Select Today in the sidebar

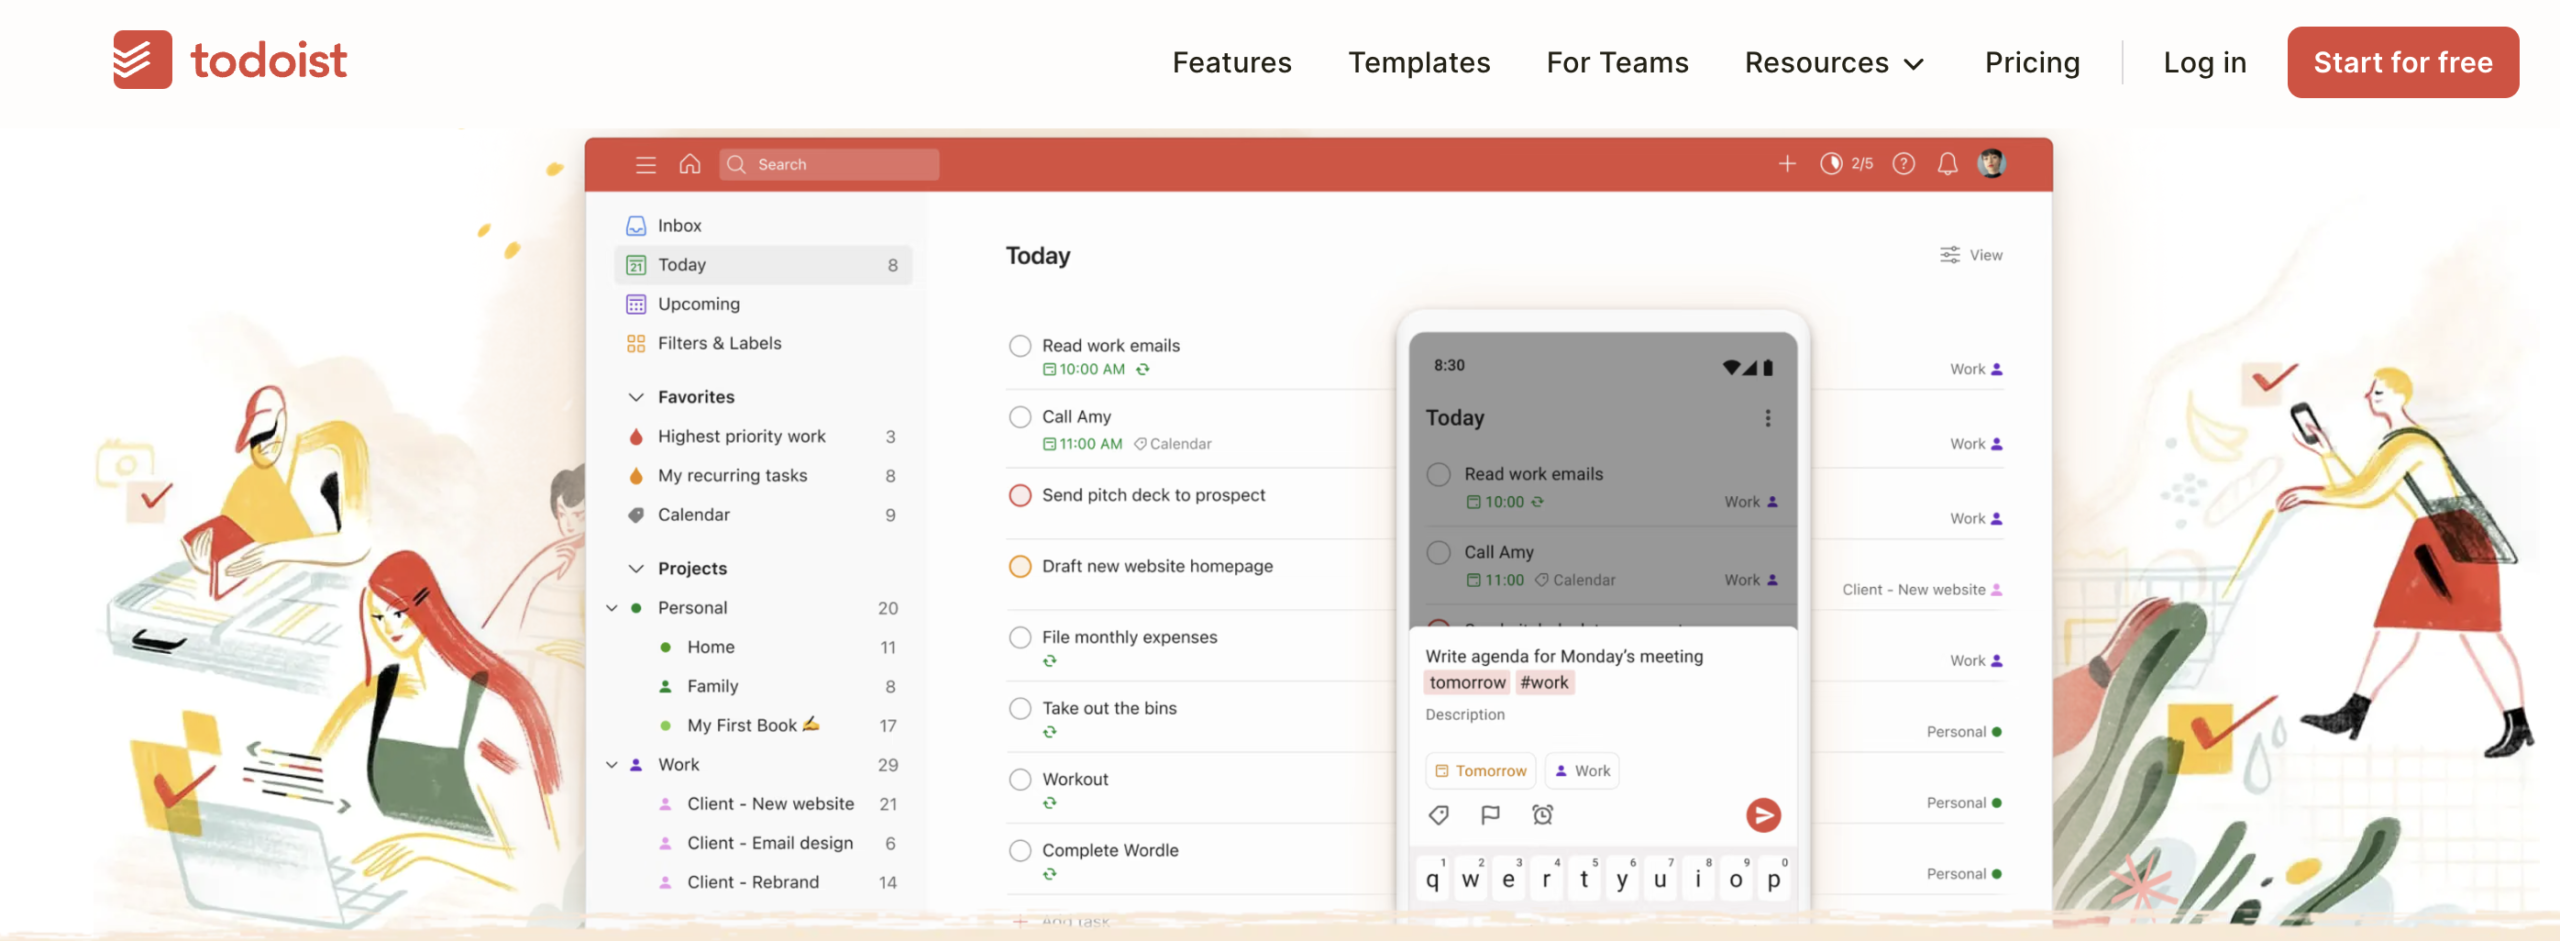tap(763, 265)
